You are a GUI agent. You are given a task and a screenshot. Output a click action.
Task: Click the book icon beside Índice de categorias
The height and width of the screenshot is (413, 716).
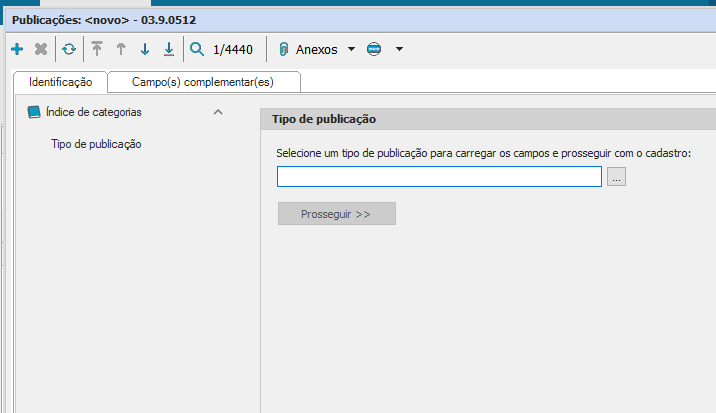[x=34, y=112]
